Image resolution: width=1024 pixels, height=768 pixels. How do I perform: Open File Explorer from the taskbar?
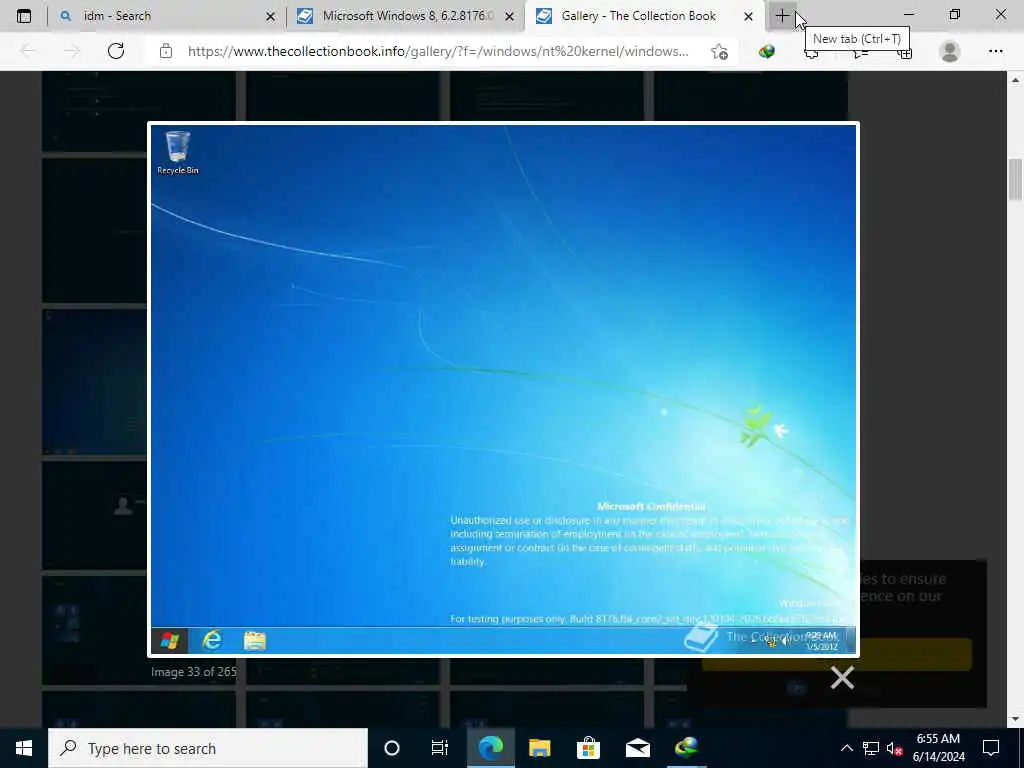point(539,748)
